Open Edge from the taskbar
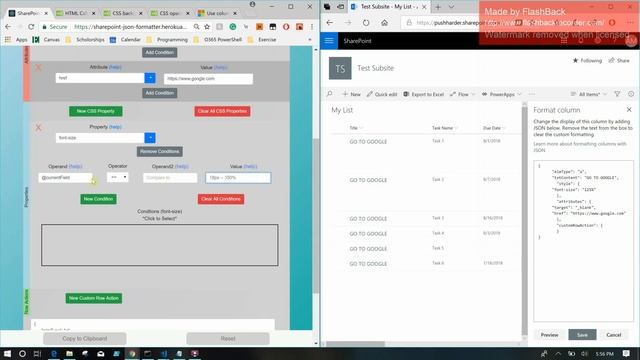 pyautogui.click(x=54, y=353)
